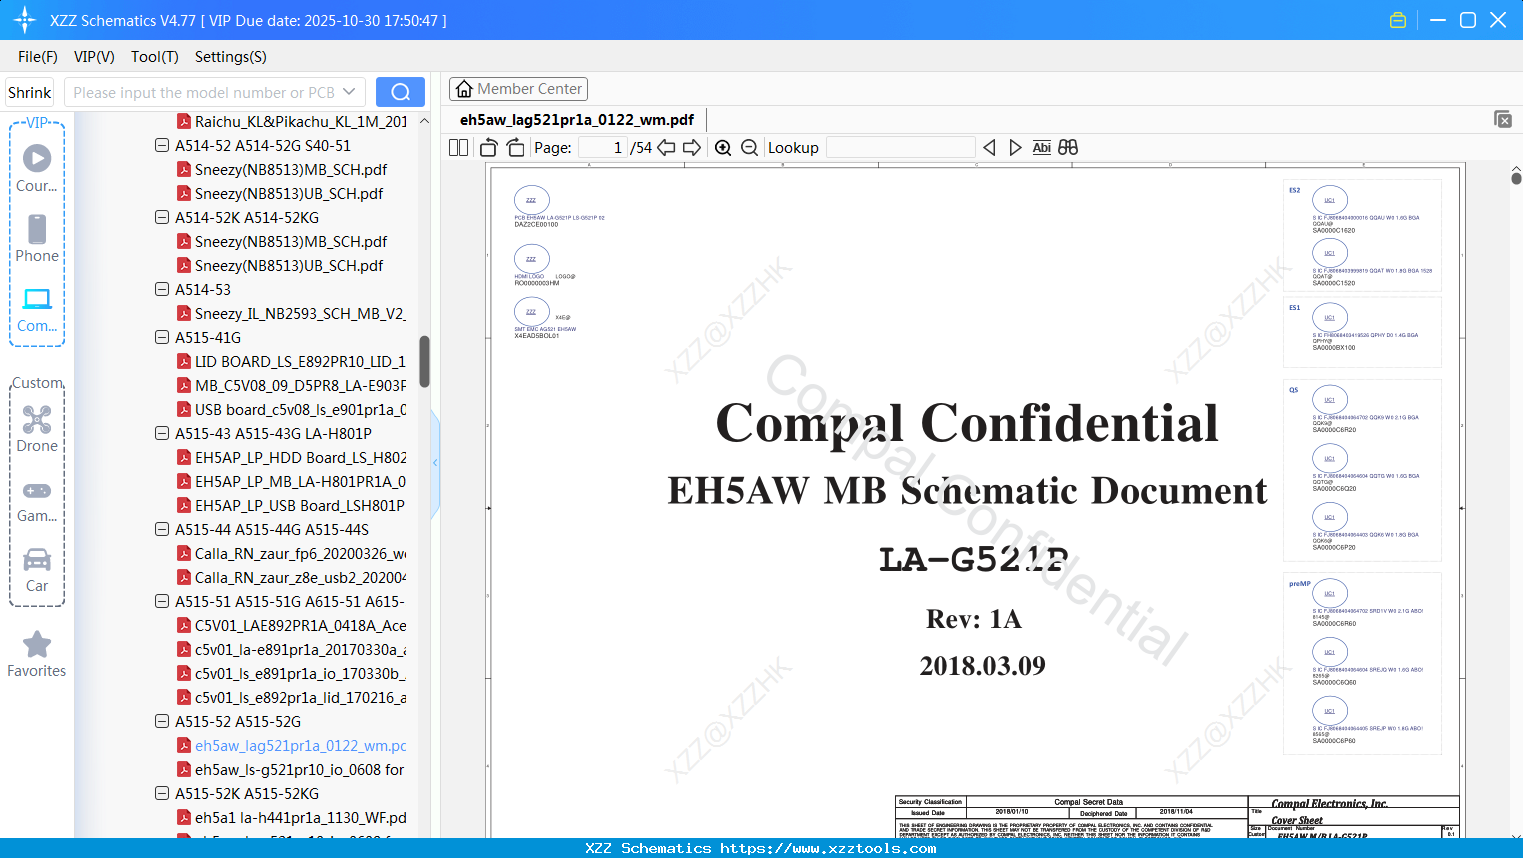1523x858 pixels.
Task: Toggle the two-page layout view icon
Action: pyautogui.click(x=459, y=148)
